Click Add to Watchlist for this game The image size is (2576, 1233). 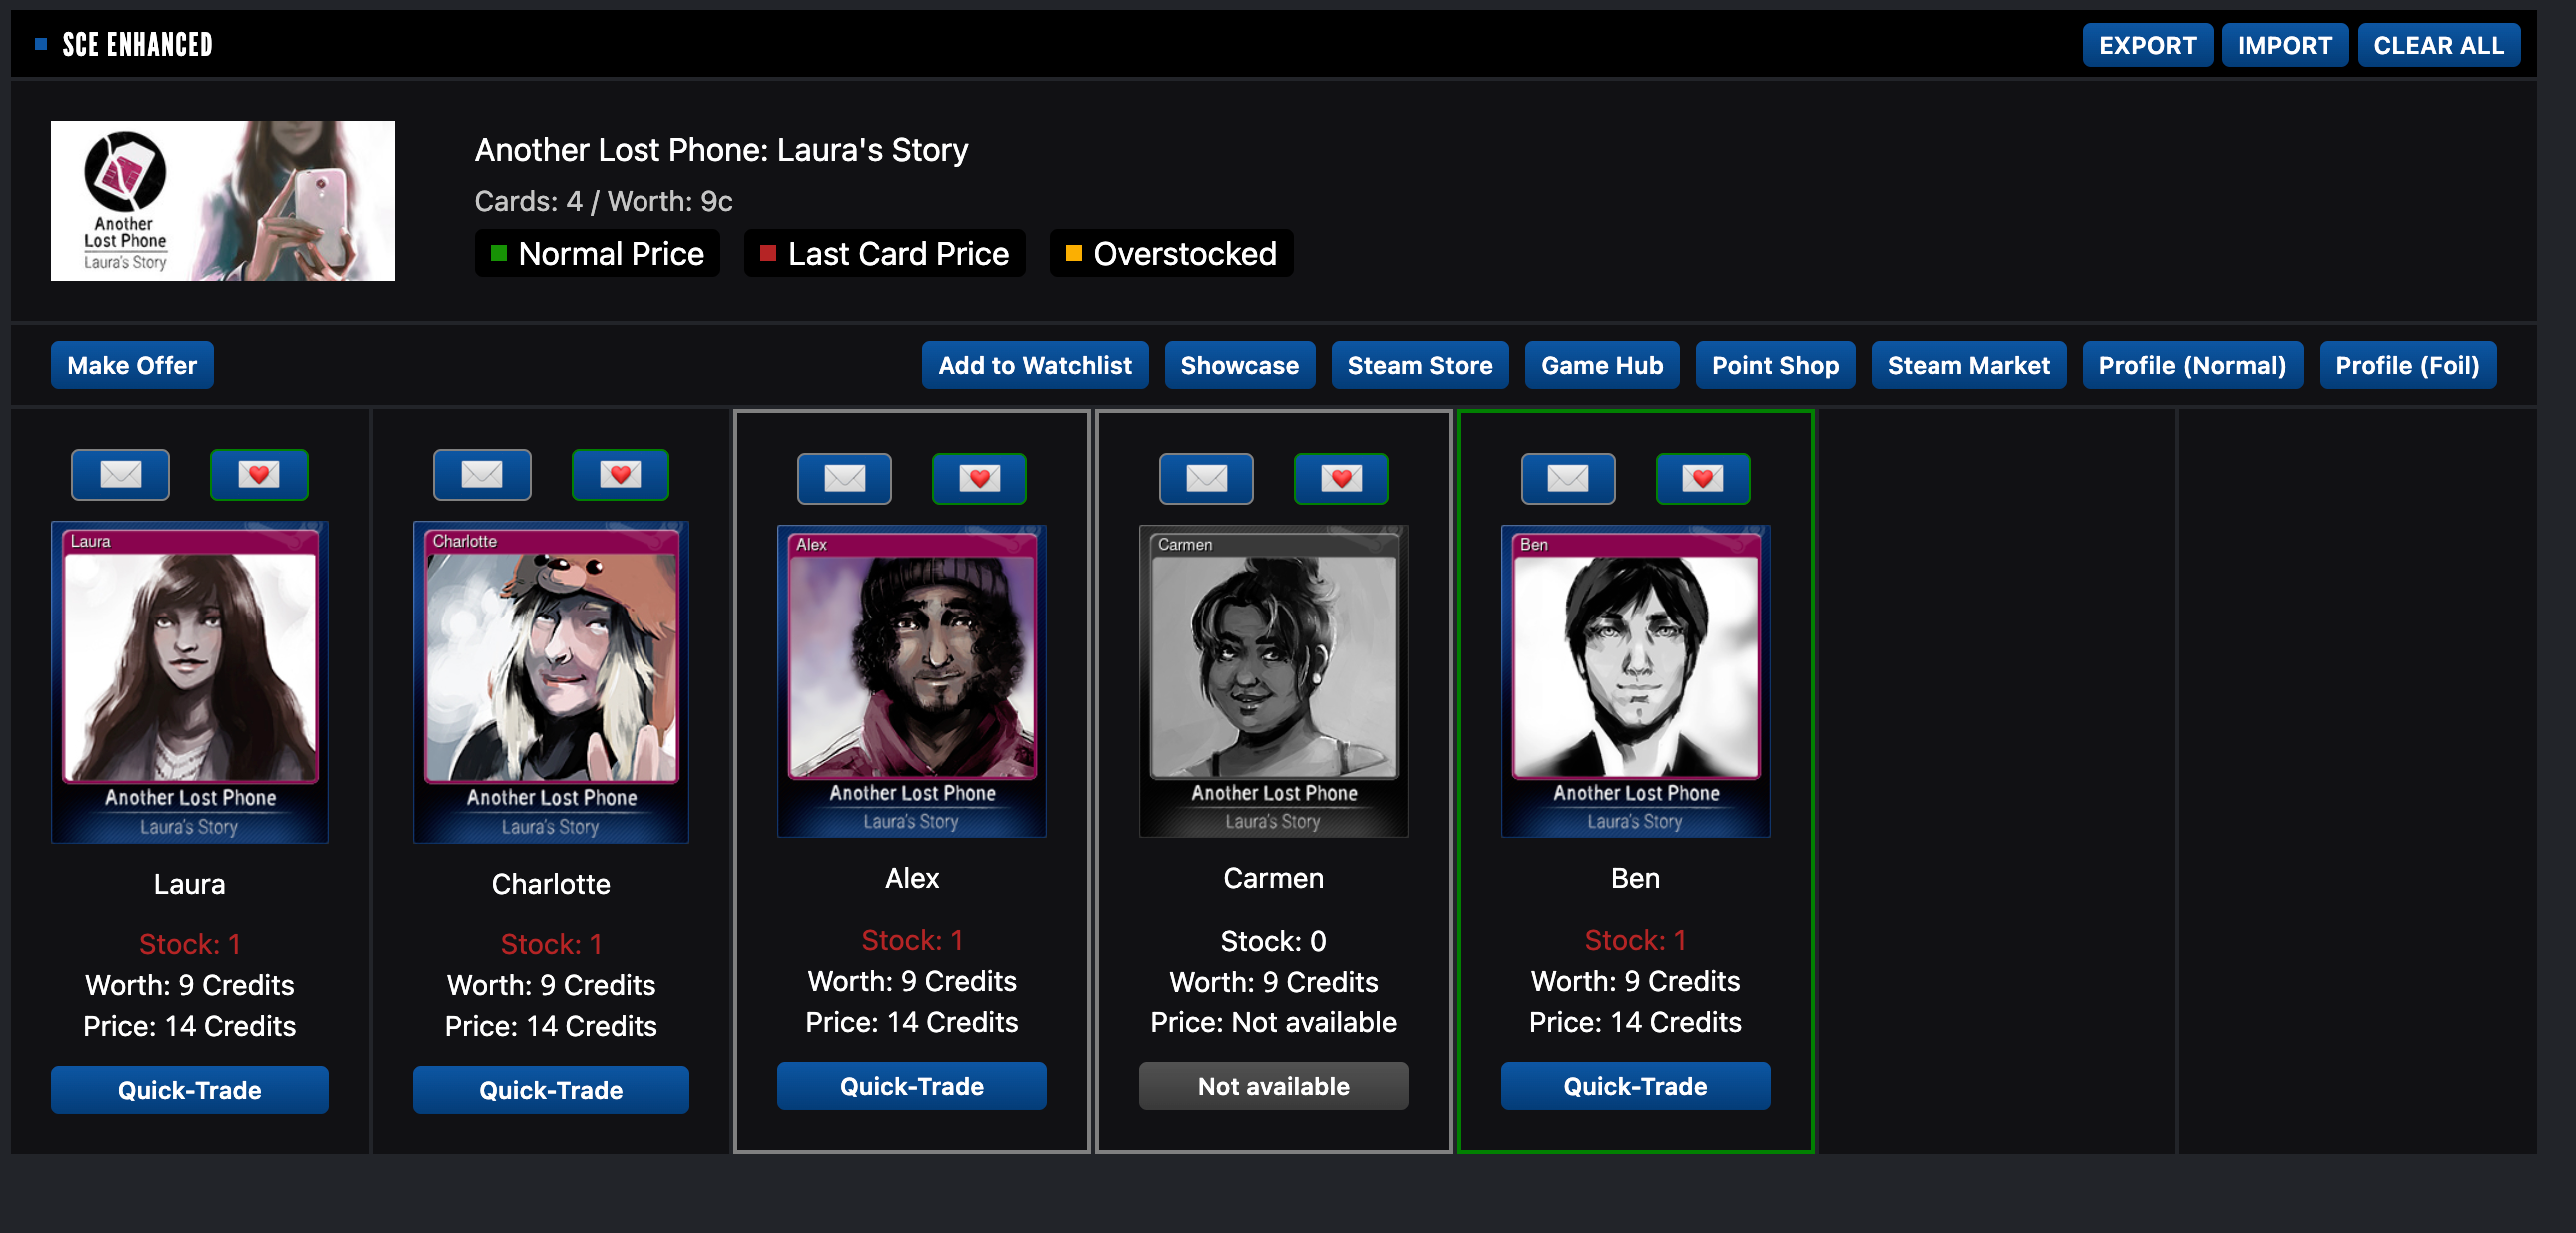pyautogui.click(x=1035, y=365)
